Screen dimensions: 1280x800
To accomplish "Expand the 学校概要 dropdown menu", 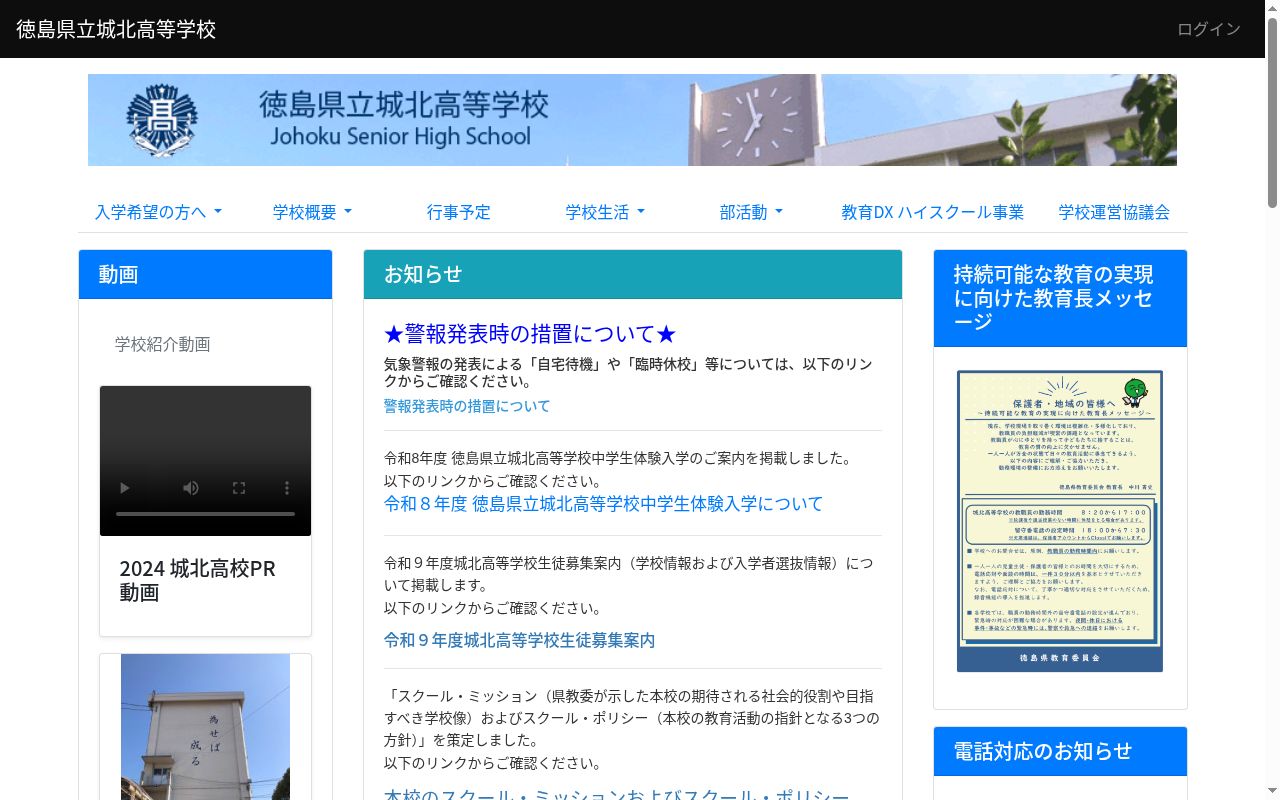I will (313, 212).
